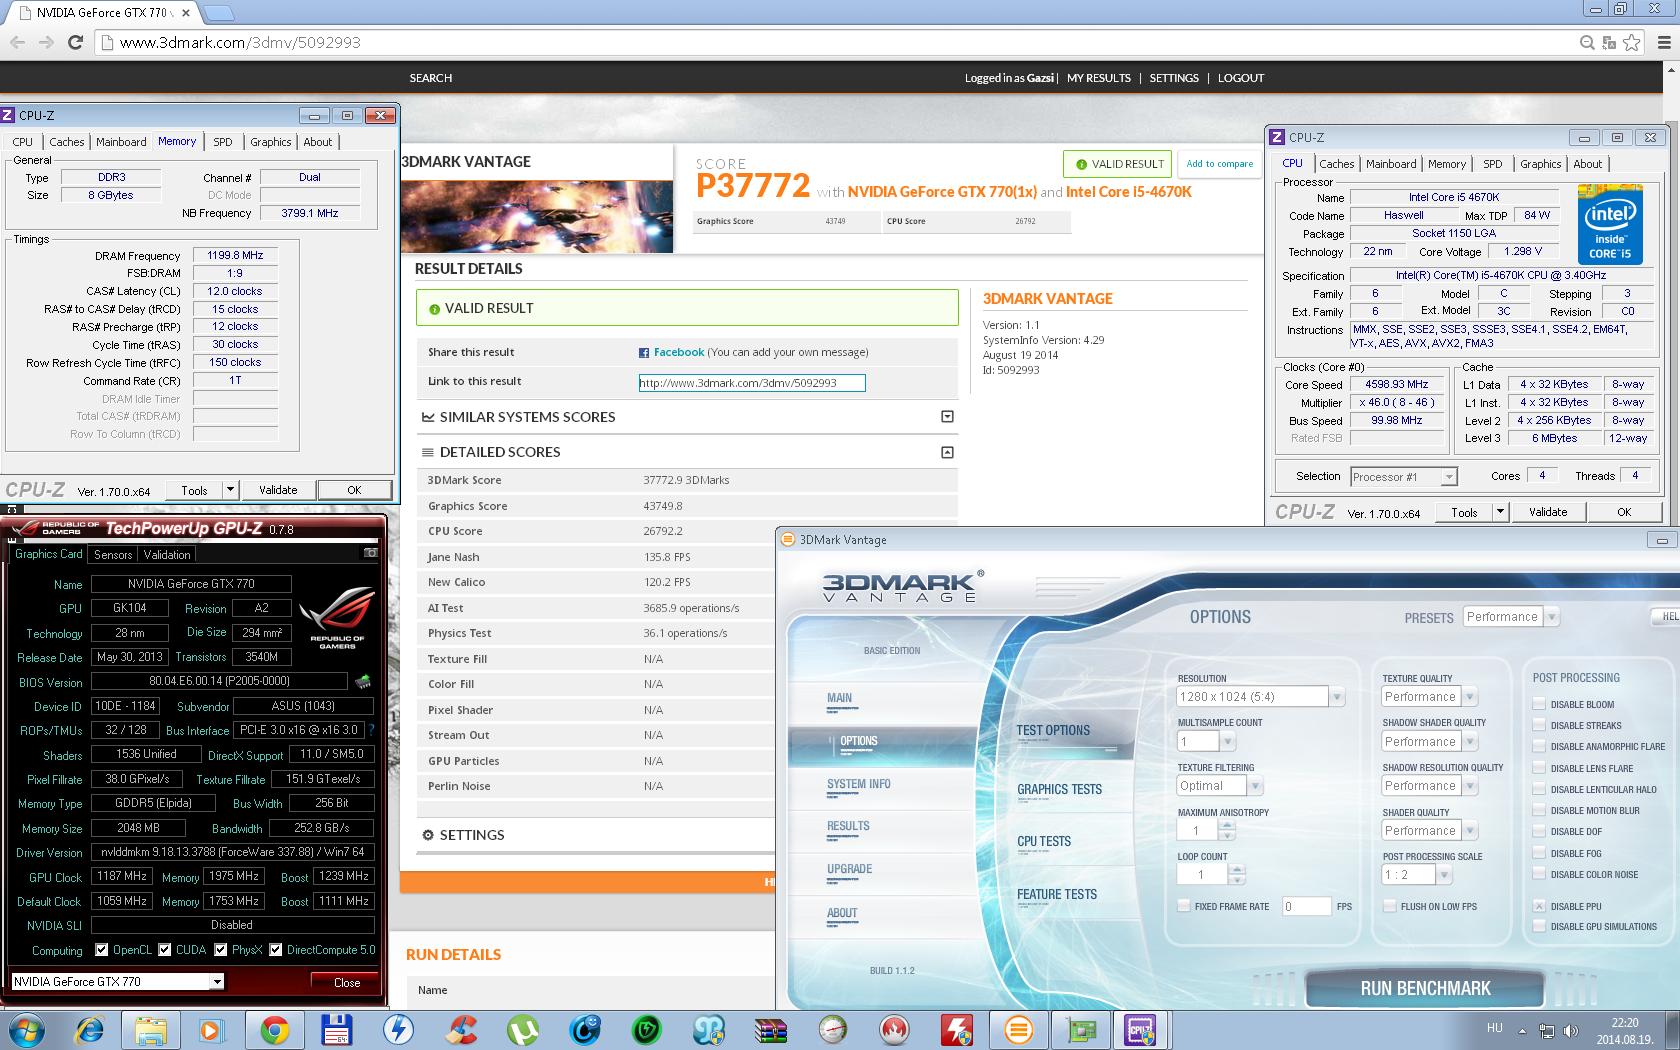This screenshot has height=1050, width=1680.
Task: Open the Chrome menu icon
Action: (1664, 42)
